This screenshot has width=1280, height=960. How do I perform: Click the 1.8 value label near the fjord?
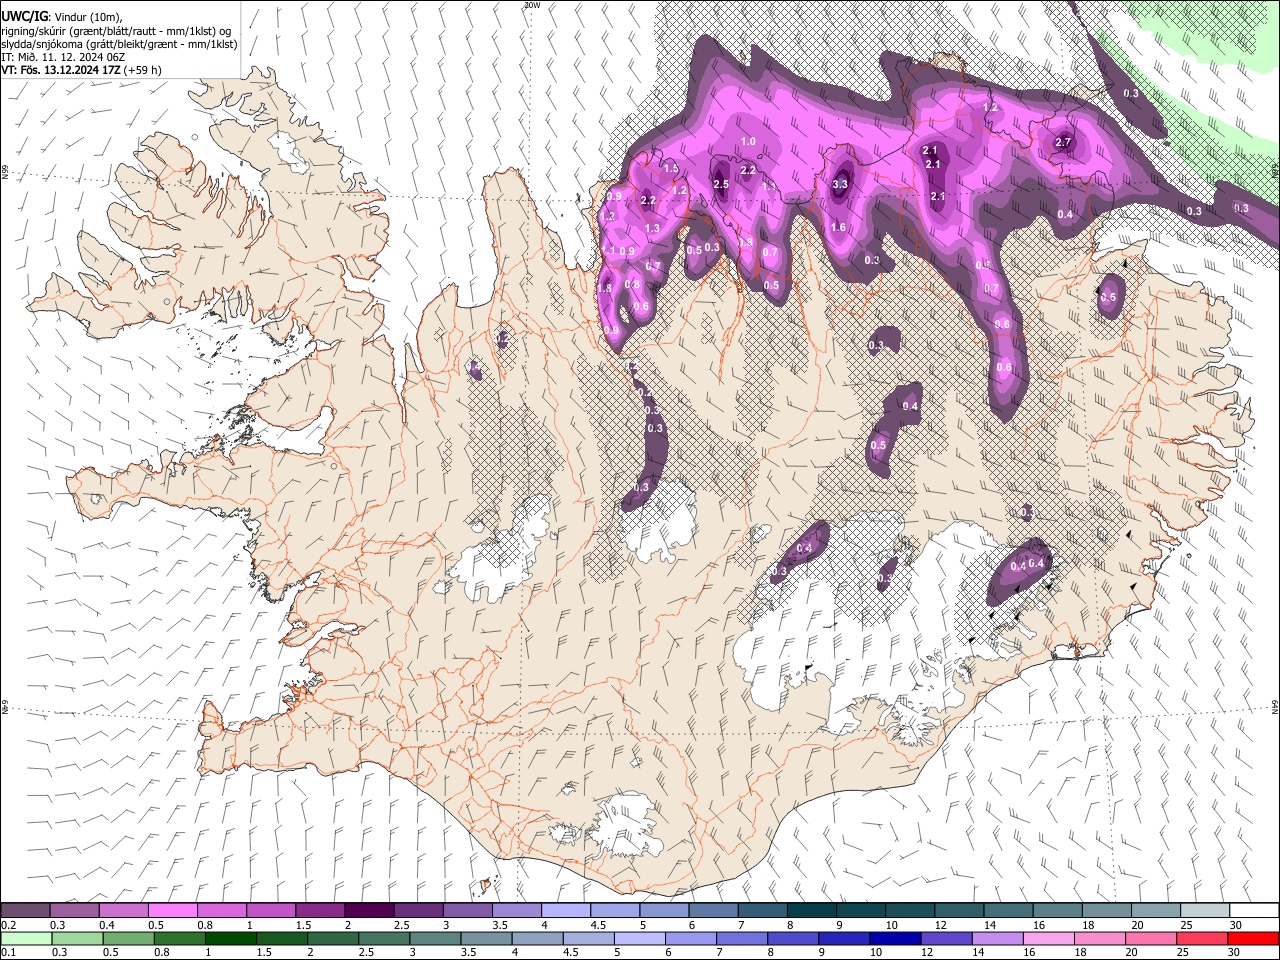(605, 288)
